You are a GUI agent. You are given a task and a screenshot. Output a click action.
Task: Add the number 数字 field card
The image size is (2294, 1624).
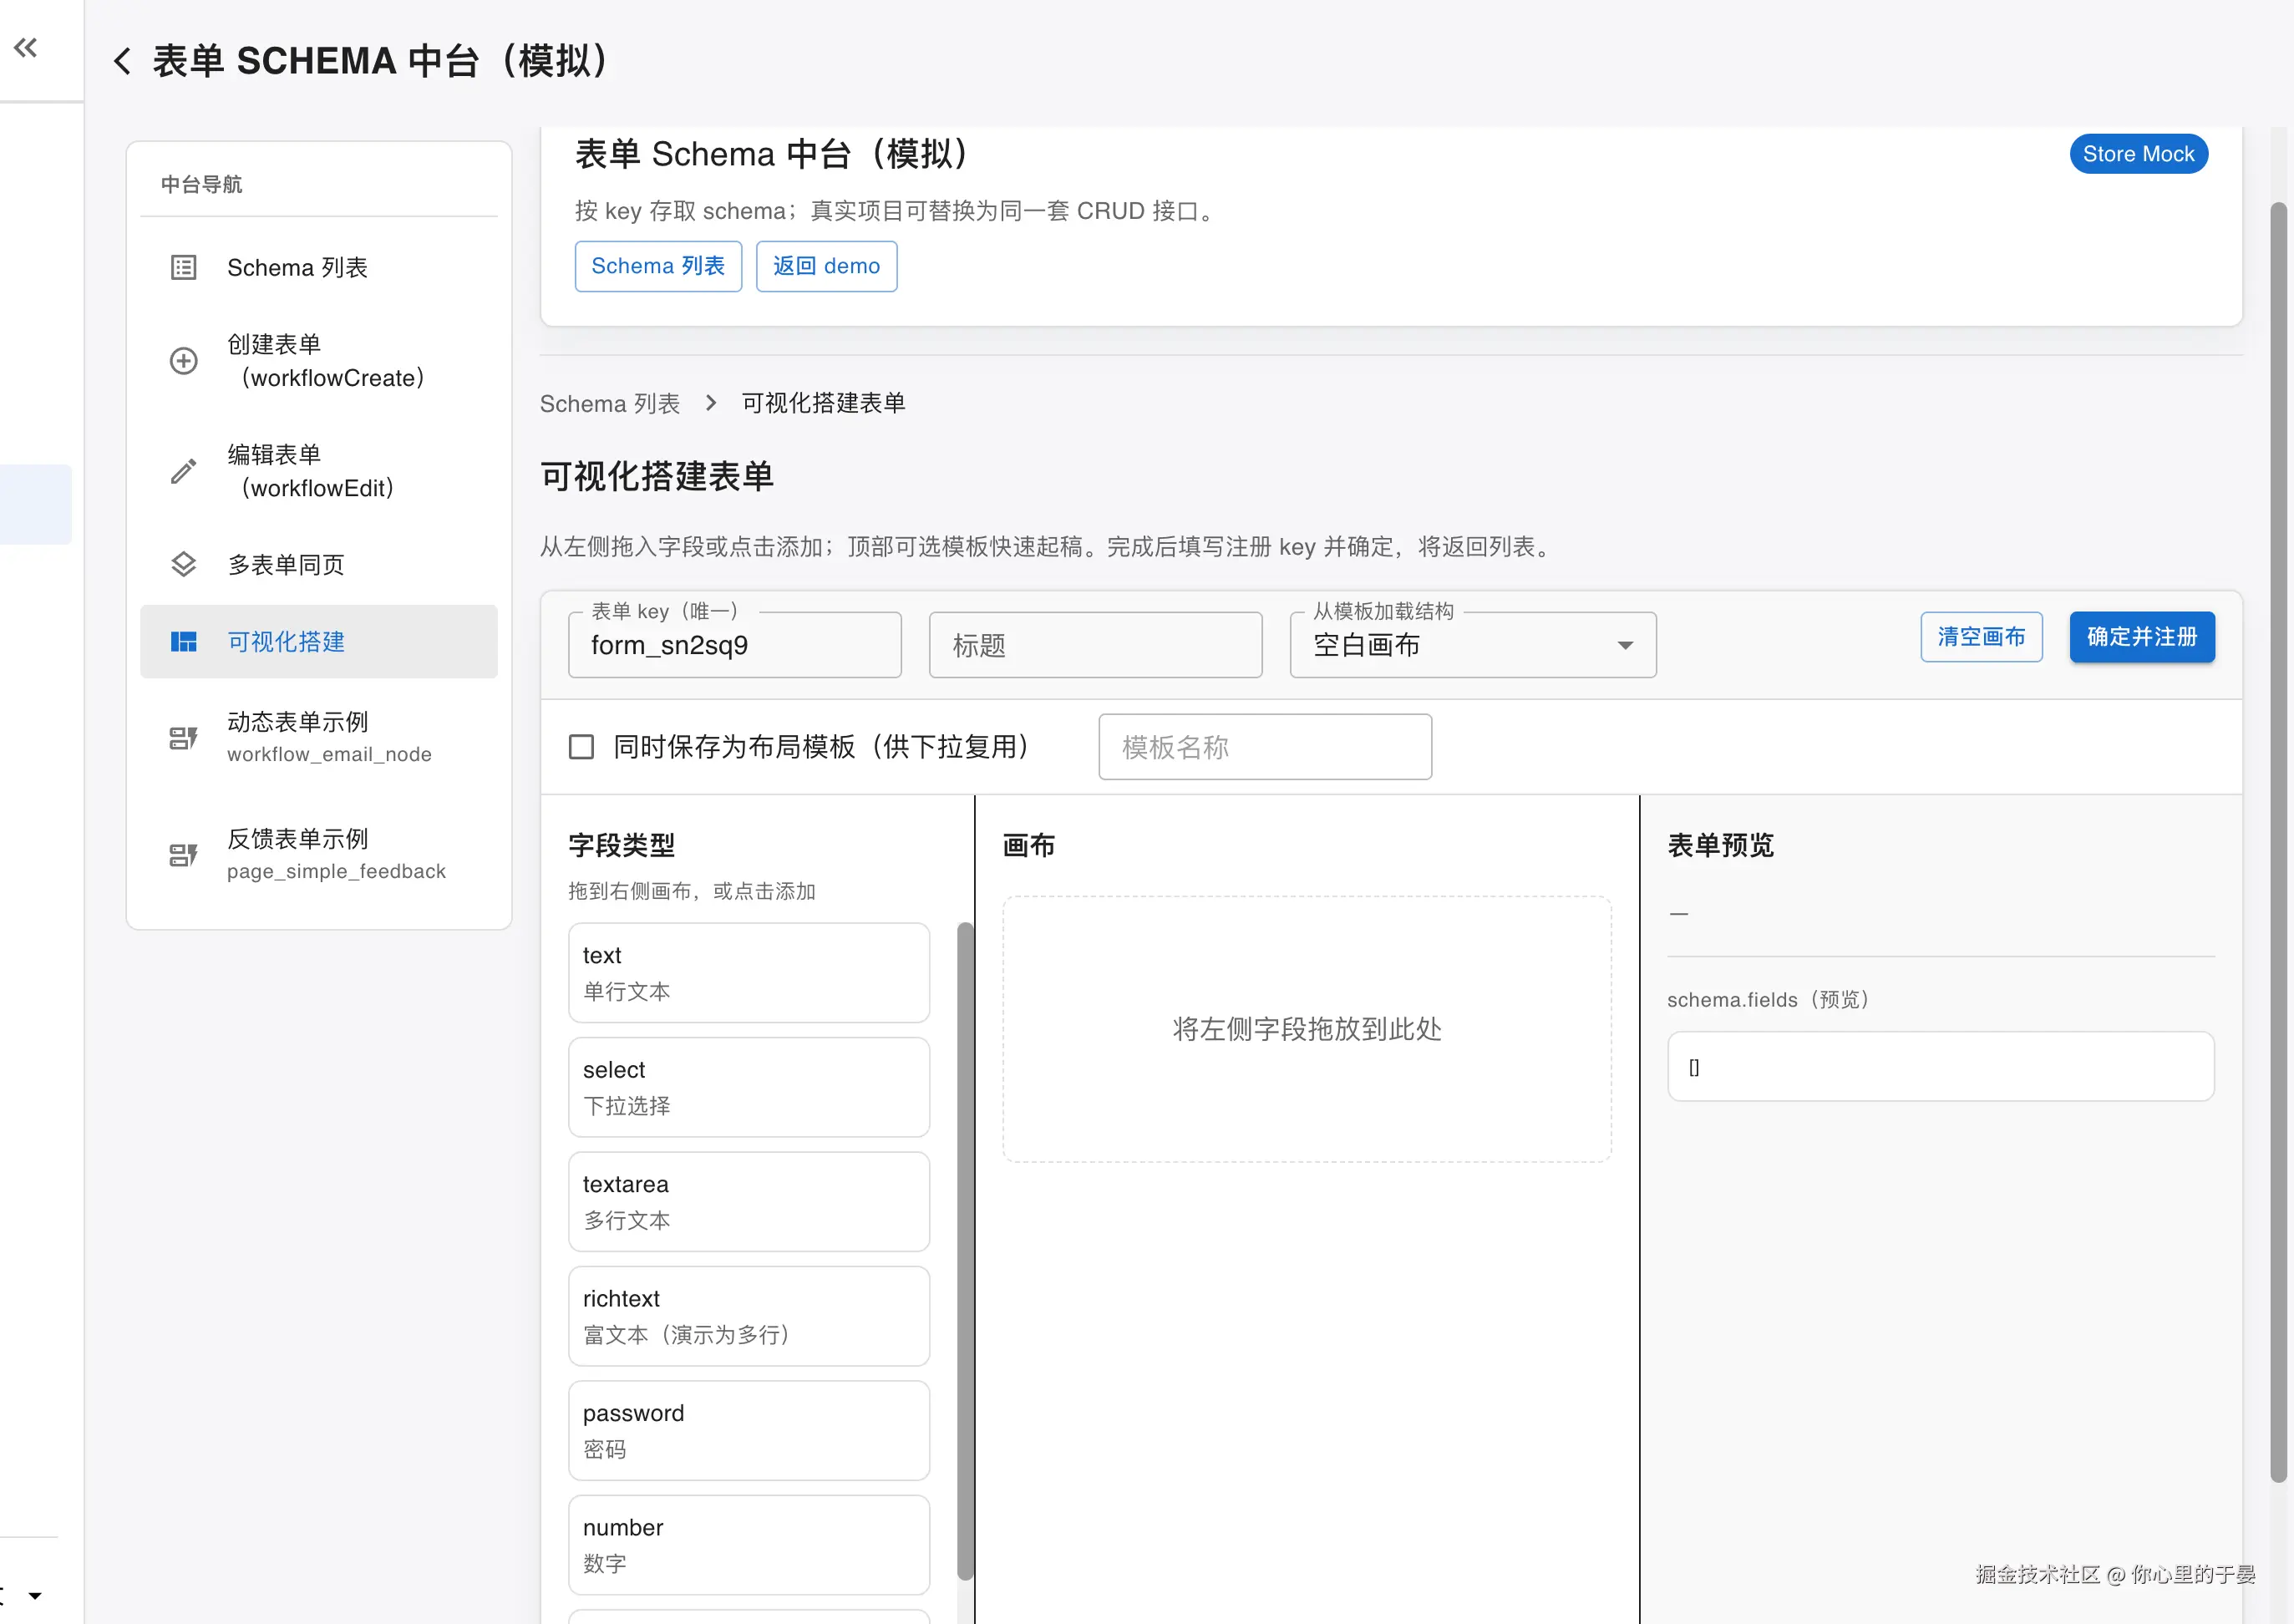coord(749,1545)
